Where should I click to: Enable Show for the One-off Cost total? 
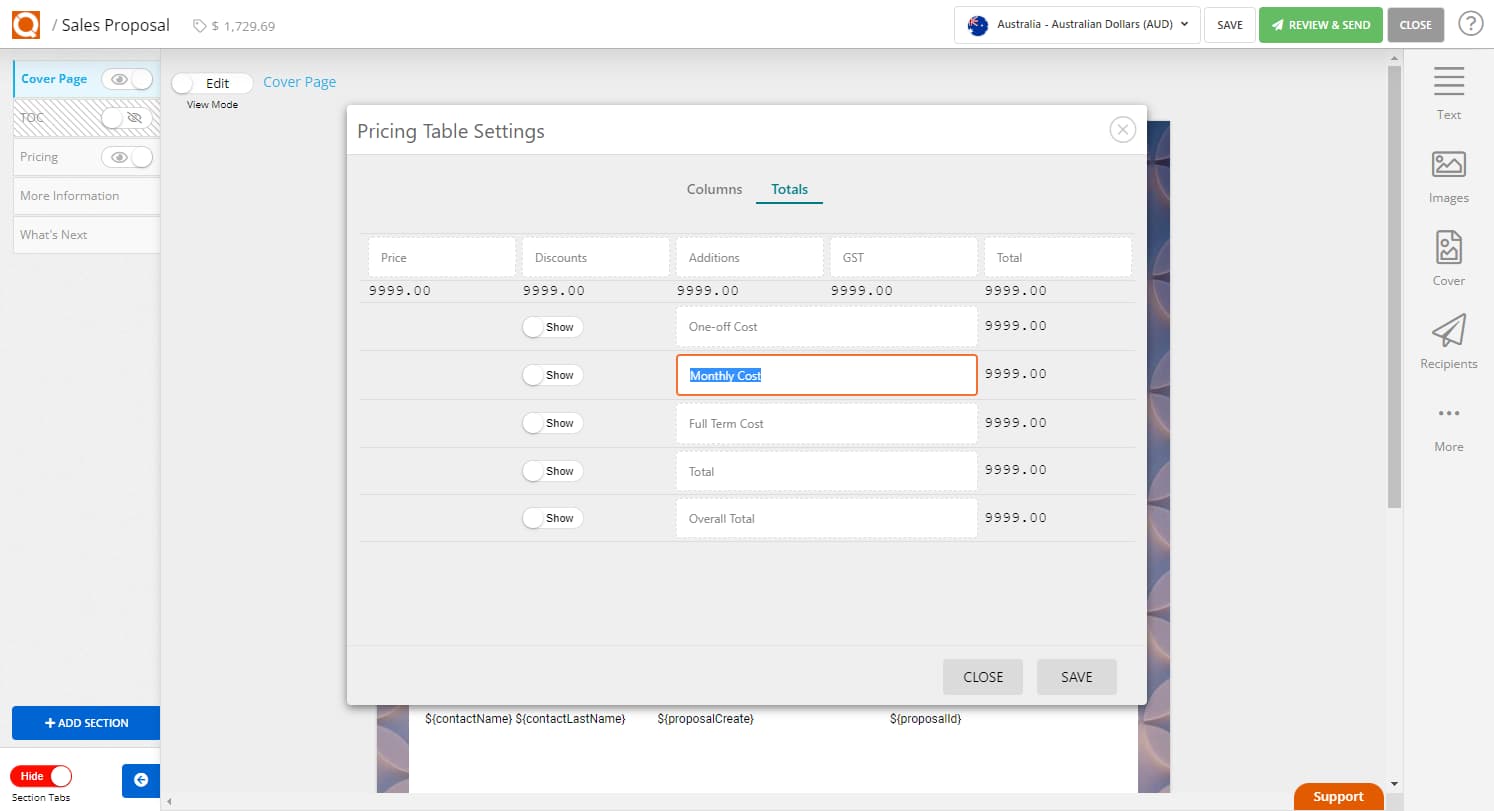coord(551,326)
